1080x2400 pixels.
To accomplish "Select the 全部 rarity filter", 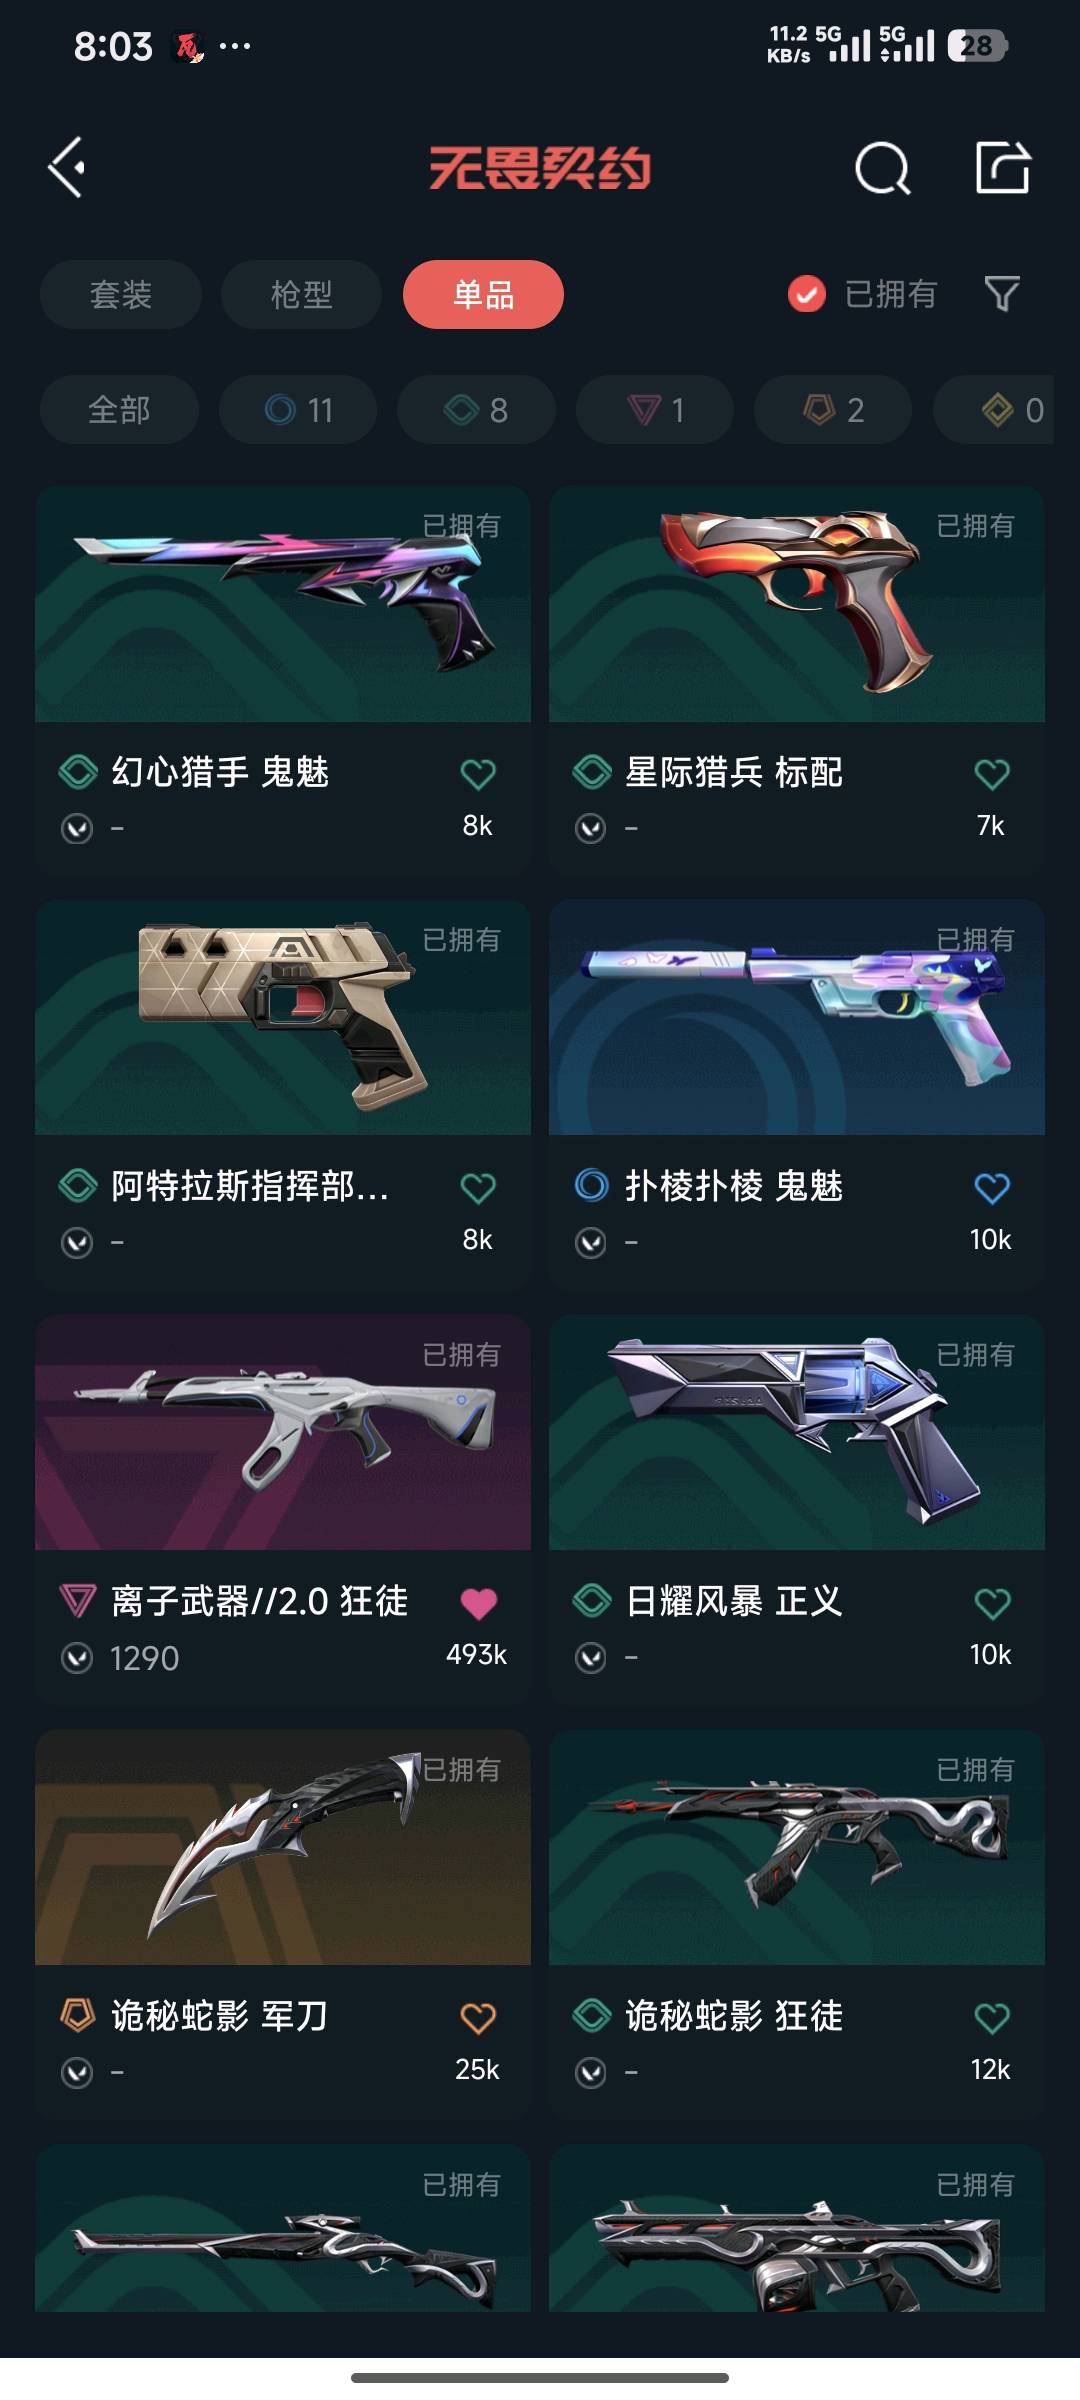I will 119,409.
